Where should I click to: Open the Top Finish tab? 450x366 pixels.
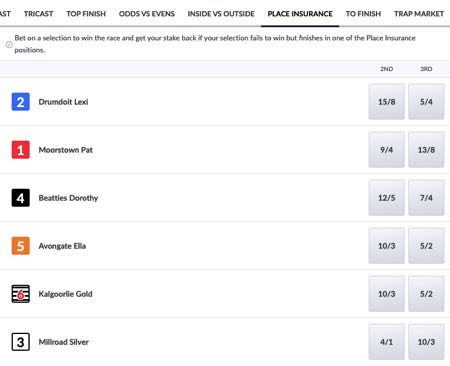click(x=86, y=14)
